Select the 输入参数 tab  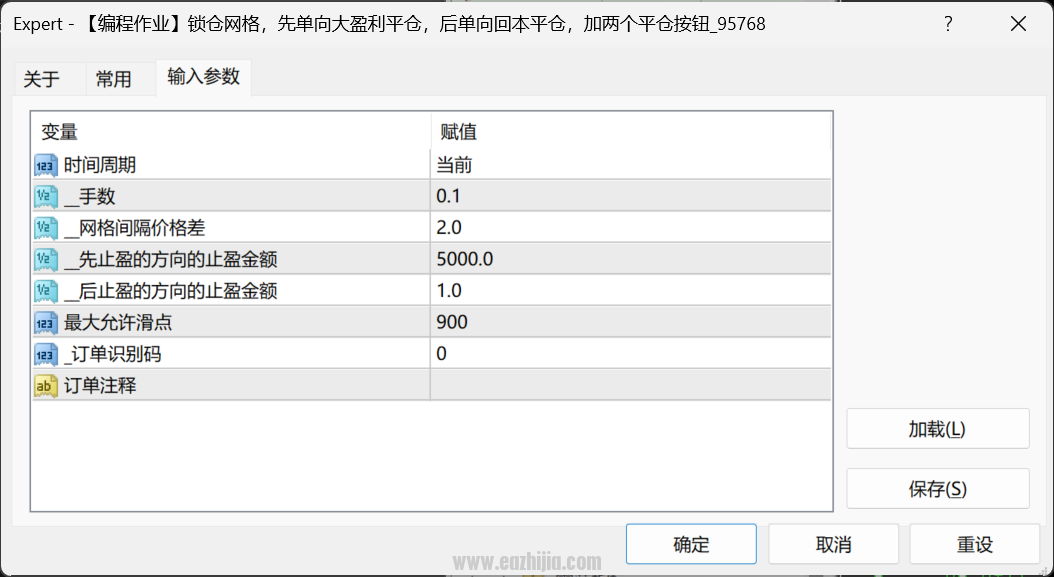click(204, 77)
